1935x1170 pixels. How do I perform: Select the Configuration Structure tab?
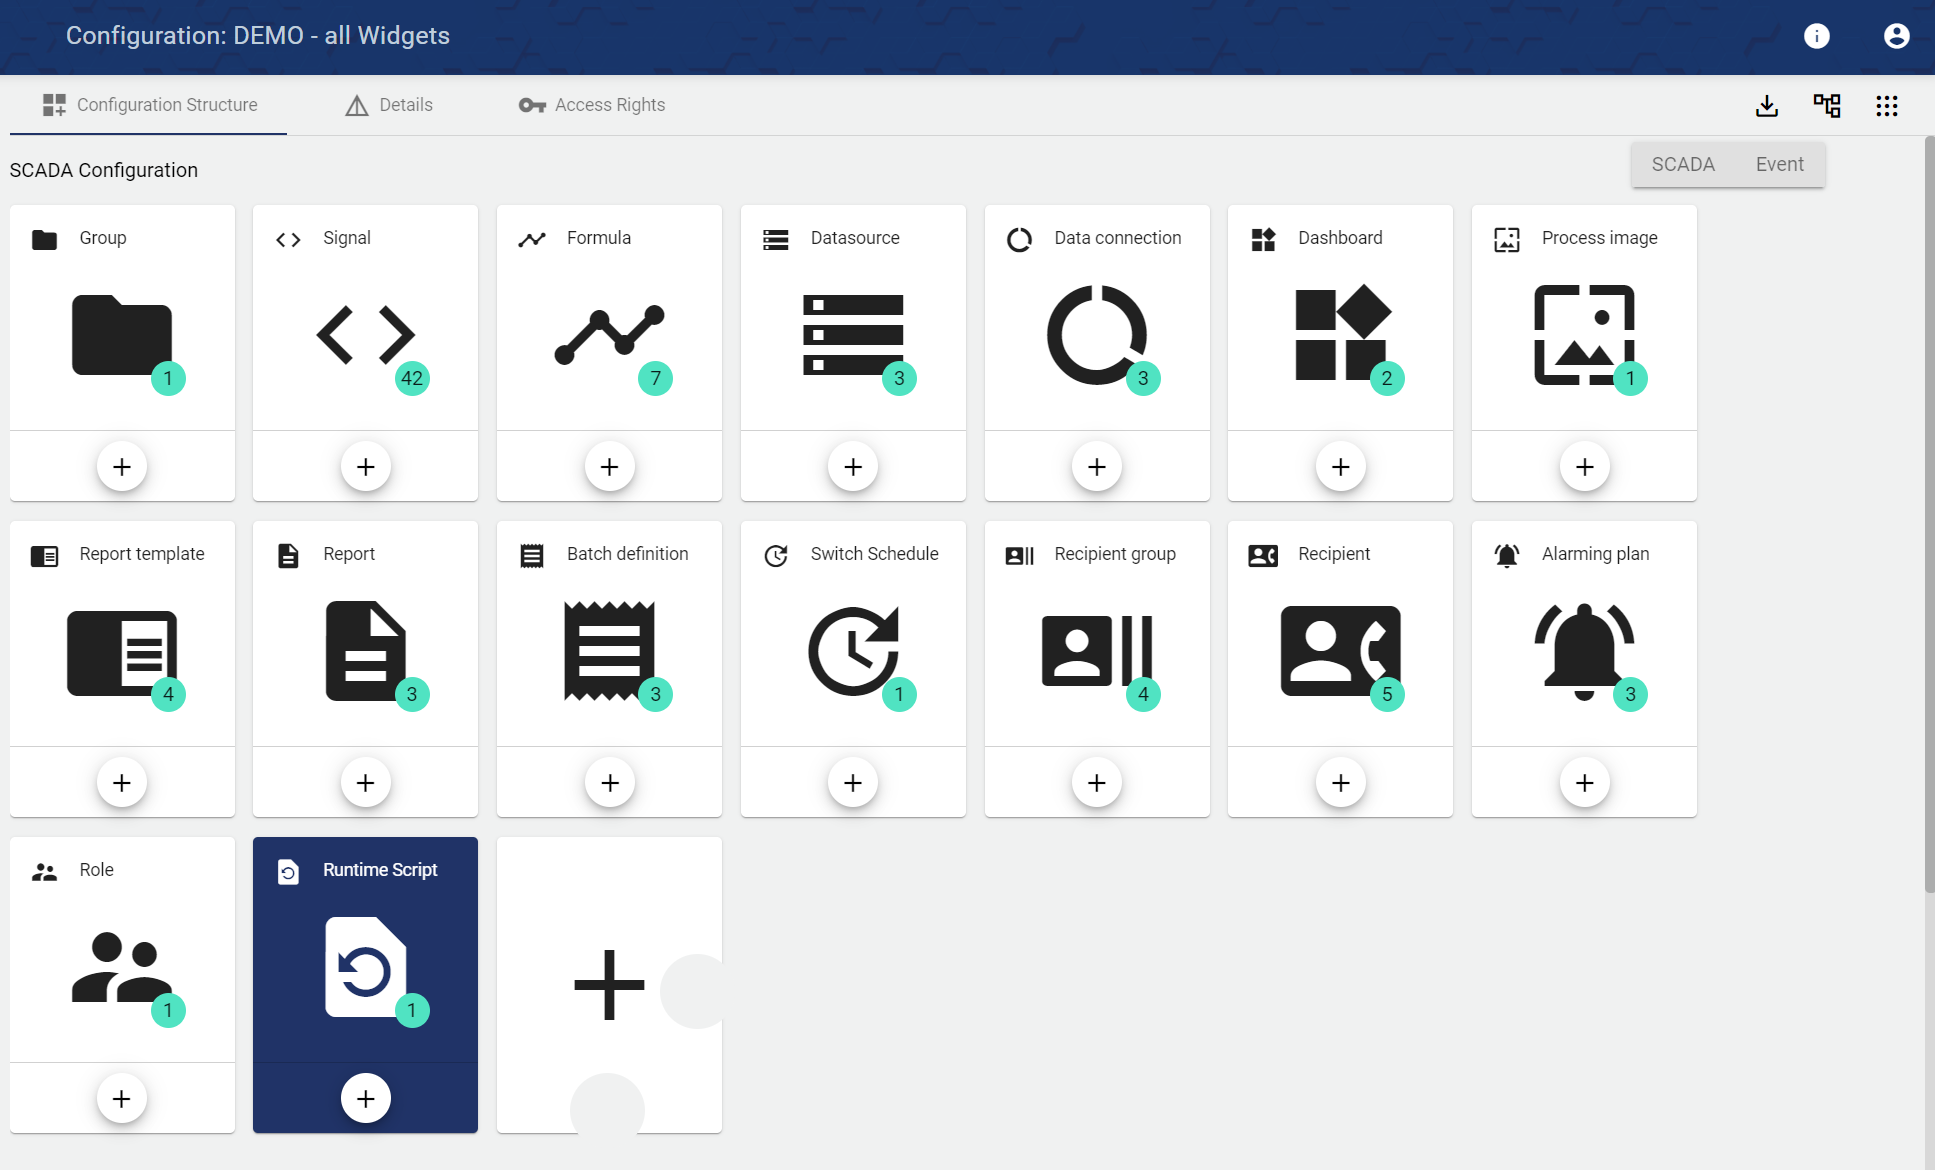pyautogui.click(x=149, y=105)
